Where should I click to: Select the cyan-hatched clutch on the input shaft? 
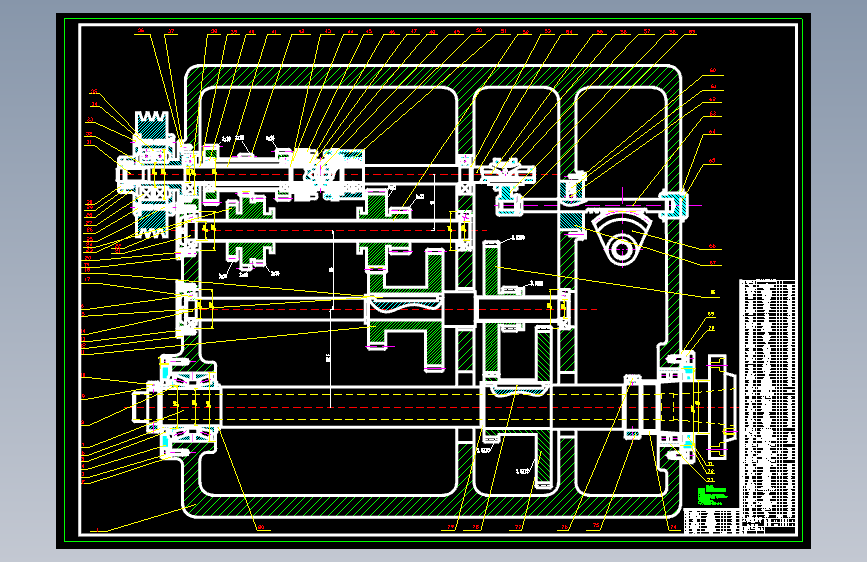(x=343, y=175)
